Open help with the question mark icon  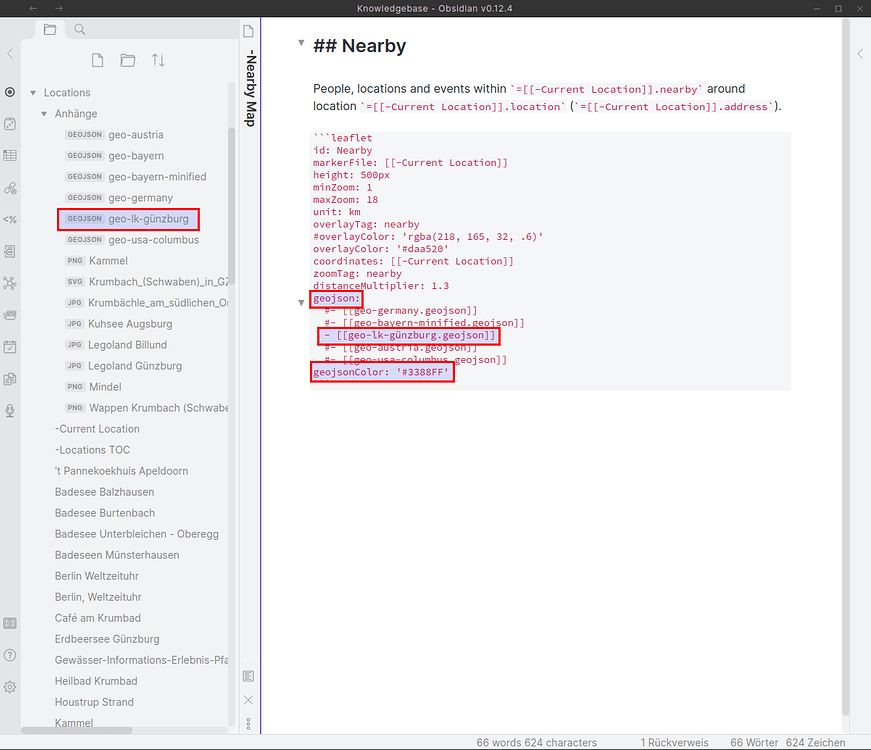pyautogui.click(x=10, y=655)
